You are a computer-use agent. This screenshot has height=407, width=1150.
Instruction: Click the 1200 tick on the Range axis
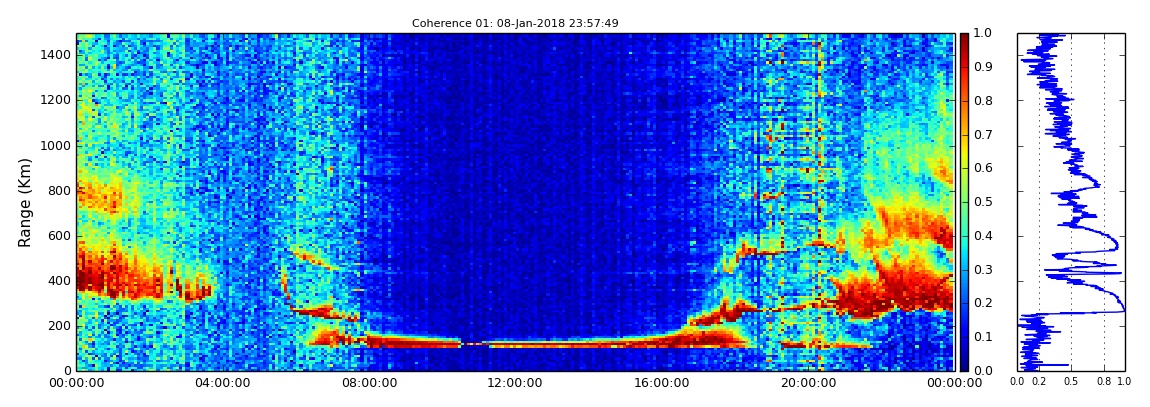56,100
